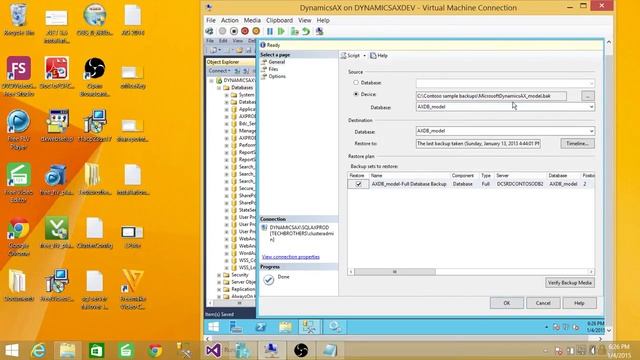Revert the VM using green arrow icon
The image size is (640, 360).
point(306,31)
